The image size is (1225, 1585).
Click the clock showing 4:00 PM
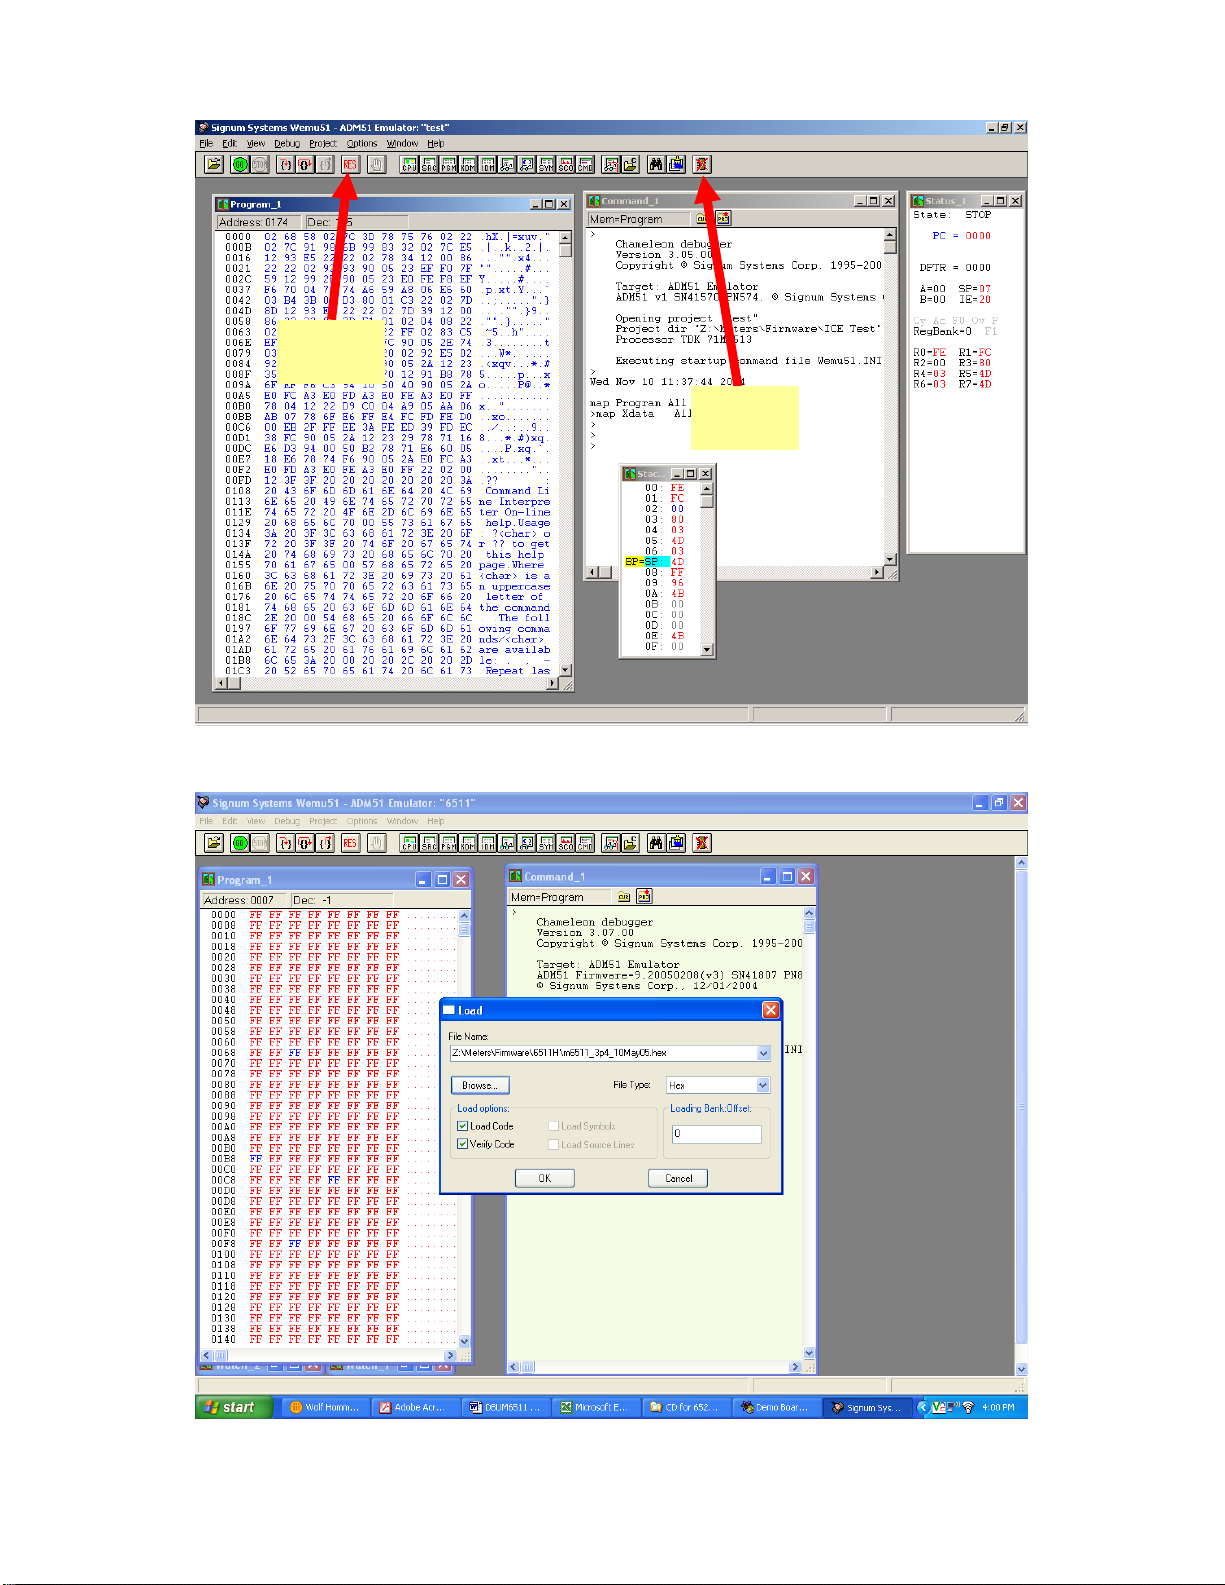coord(998,1407)
